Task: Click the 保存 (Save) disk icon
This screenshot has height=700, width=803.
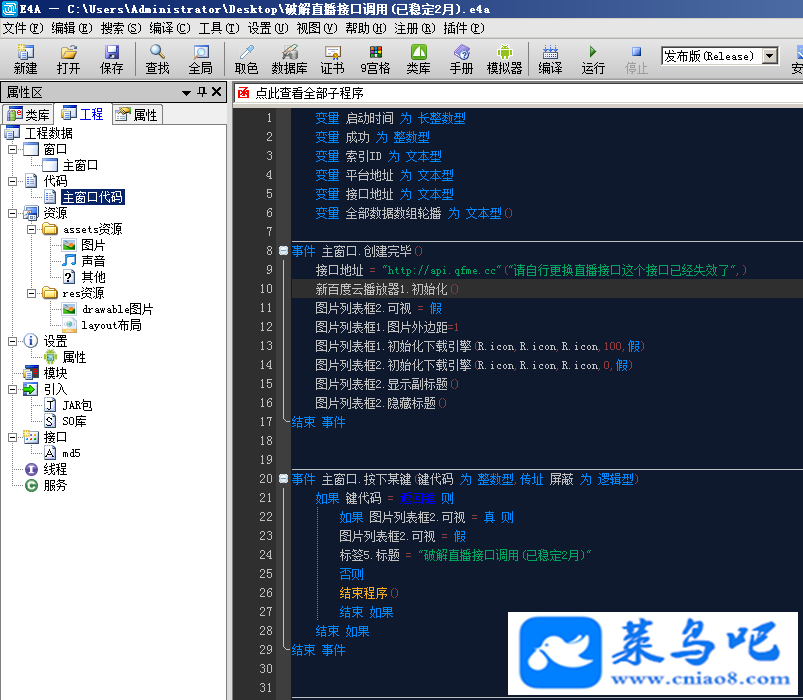Action: (x=111, y=59)
